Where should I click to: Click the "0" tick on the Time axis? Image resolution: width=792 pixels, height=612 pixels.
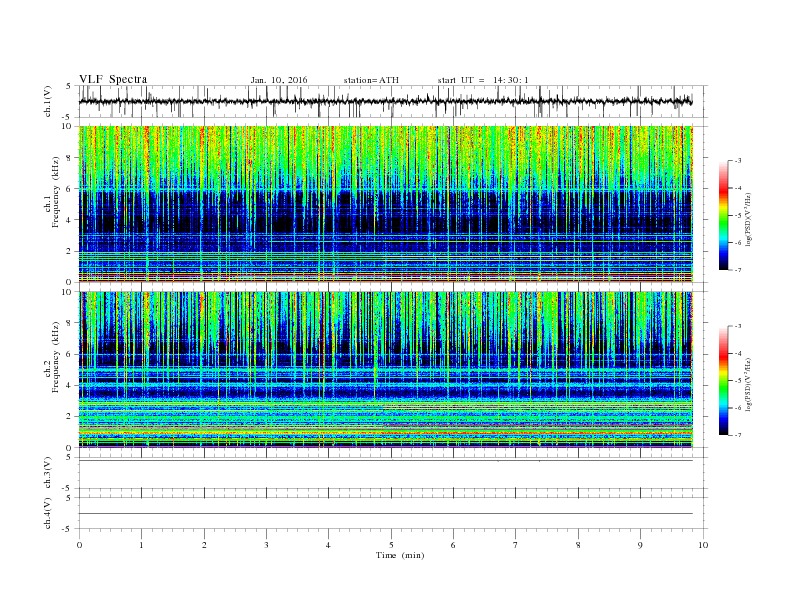(x=79, y=545)
